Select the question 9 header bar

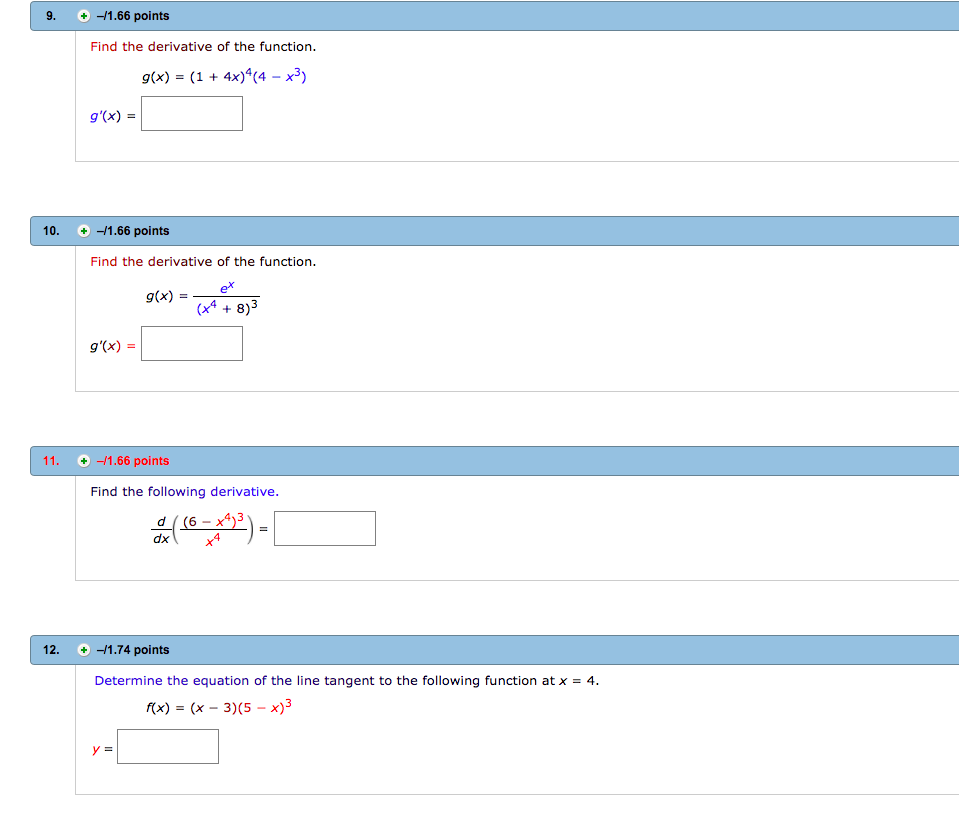(x=500, y=15)
